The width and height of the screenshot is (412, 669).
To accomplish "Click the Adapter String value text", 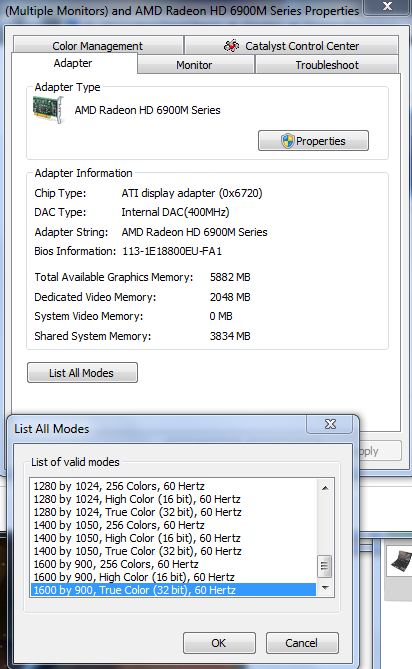I will (x=194, y=232).
